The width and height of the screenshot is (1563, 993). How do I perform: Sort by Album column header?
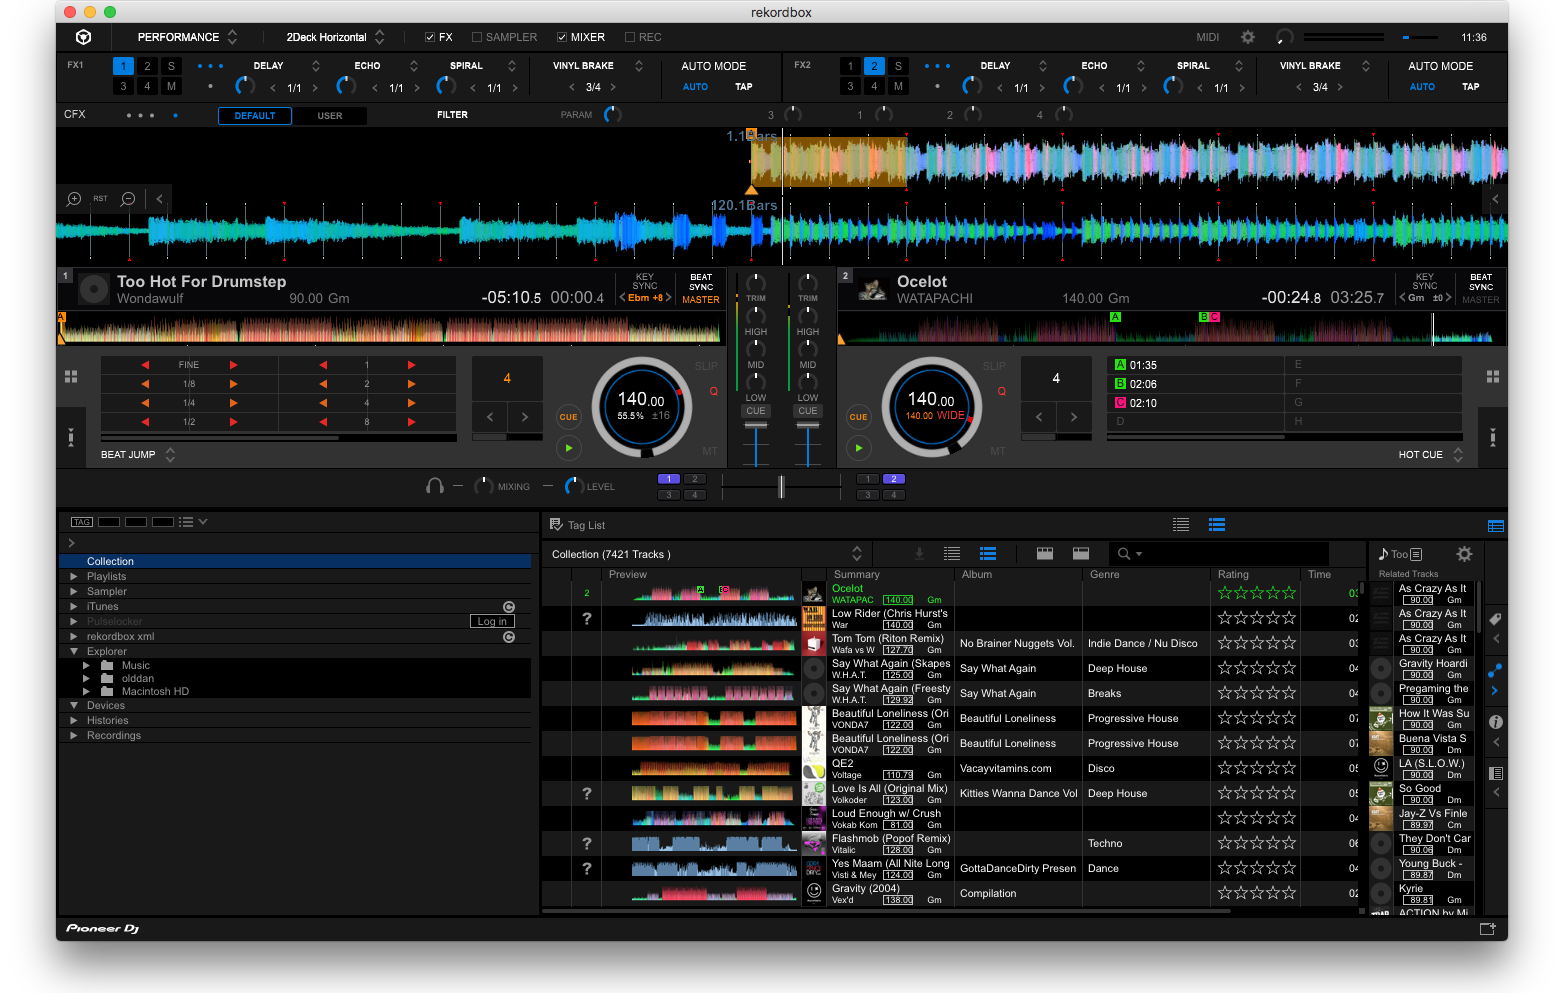[977, 575]
